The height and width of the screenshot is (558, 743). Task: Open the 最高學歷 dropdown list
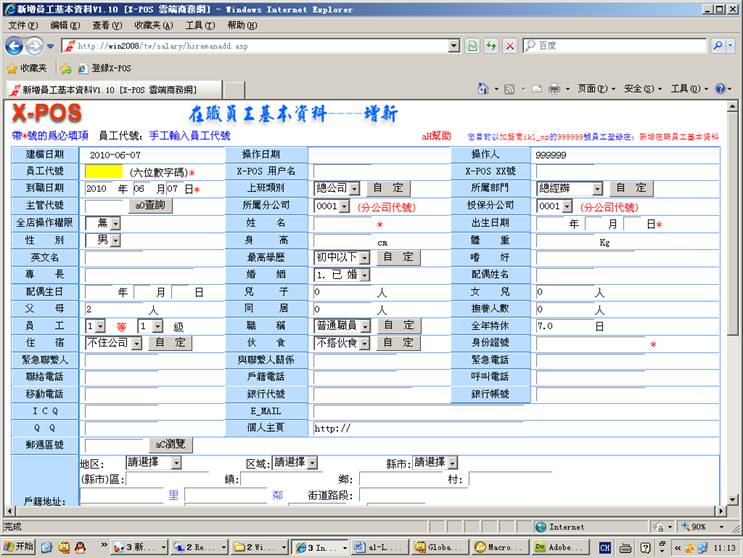click(364, 257)
